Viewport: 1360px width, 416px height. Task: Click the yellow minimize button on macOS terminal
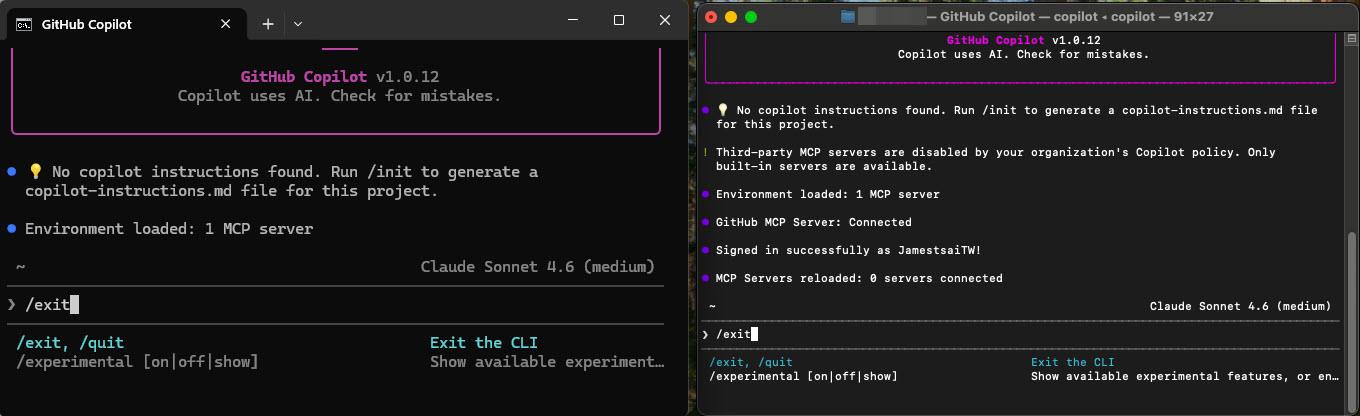pyautogui.click(x=731, y=17)
